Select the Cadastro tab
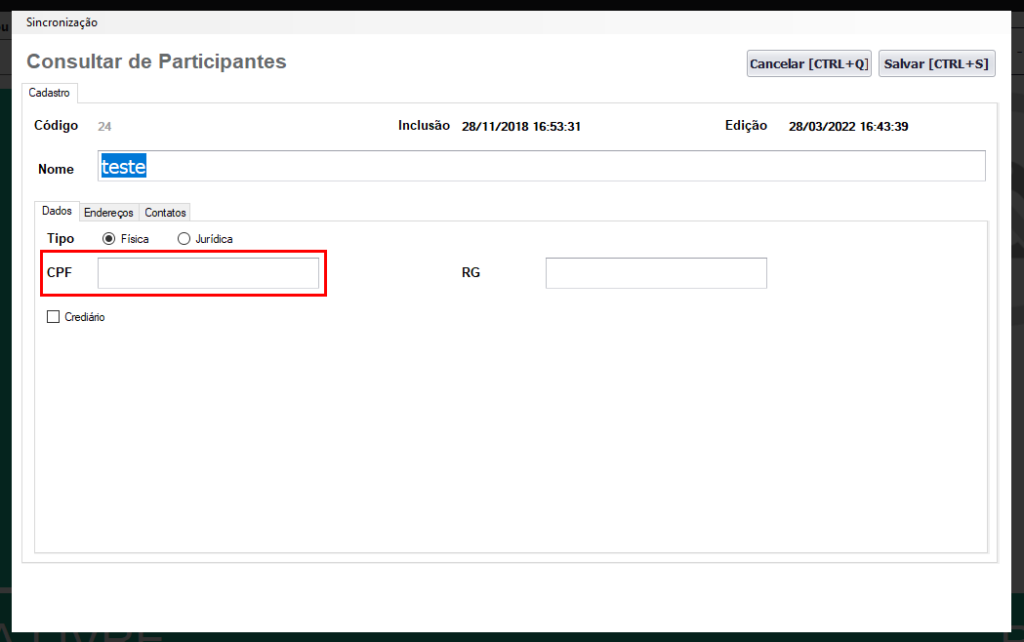Screen dimensions: 1024x642 (x=49, y=93)
